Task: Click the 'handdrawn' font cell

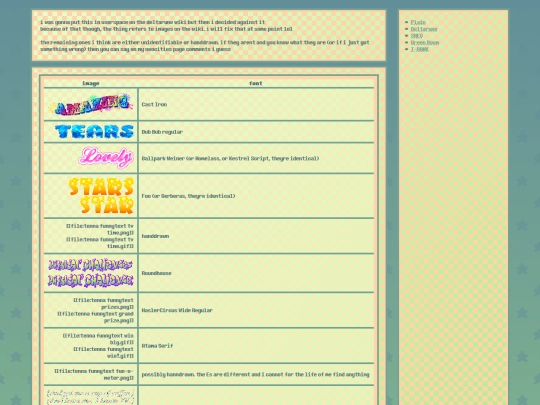Action: point(256,236)
